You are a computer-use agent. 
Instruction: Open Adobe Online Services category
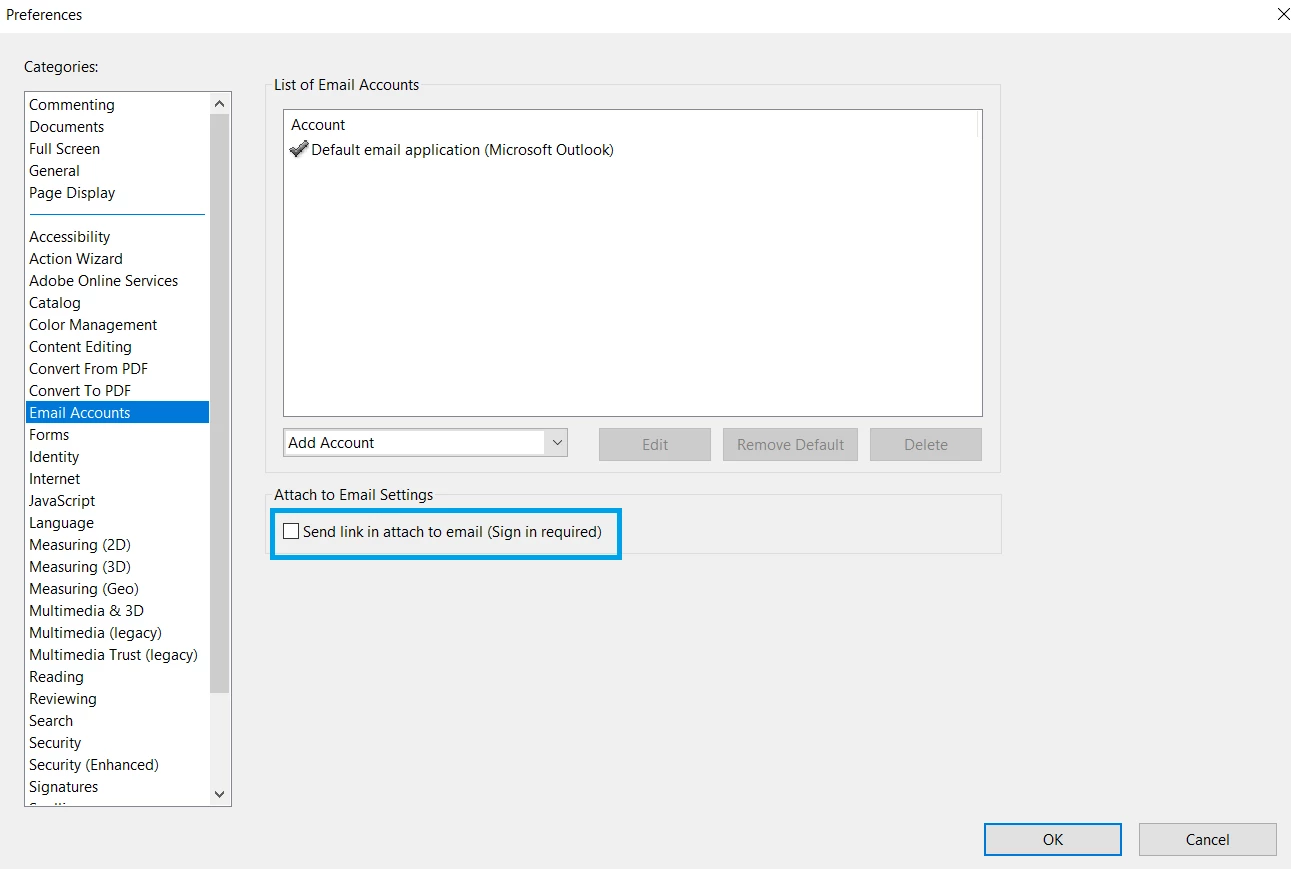(x=104, y=281)
